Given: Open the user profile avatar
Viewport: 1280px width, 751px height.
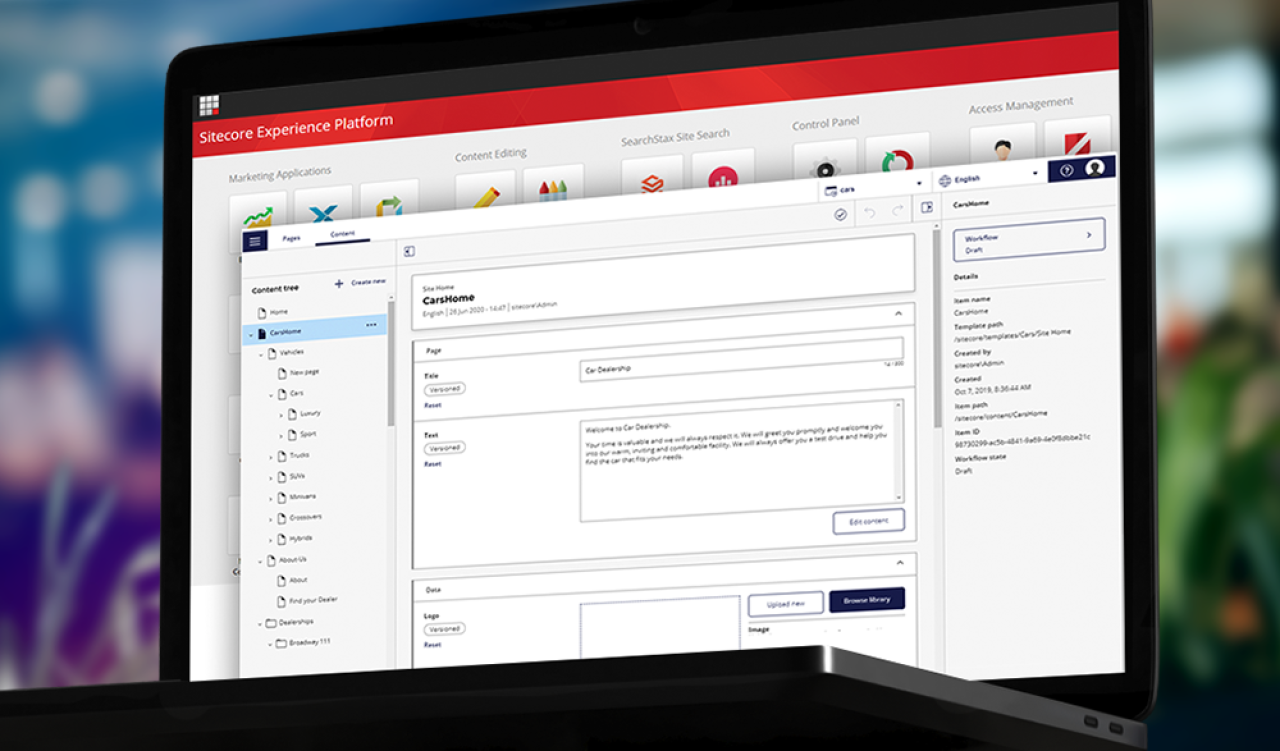Looking at the screenshot, I should [1095, 168].
